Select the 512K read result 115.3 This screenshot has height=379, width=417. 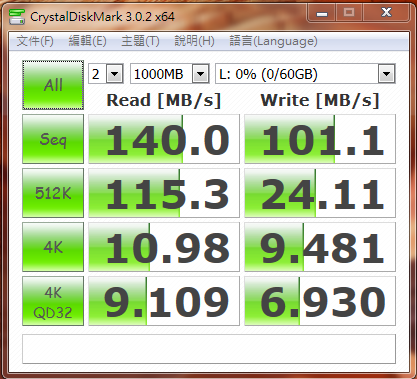coord(164,193)
